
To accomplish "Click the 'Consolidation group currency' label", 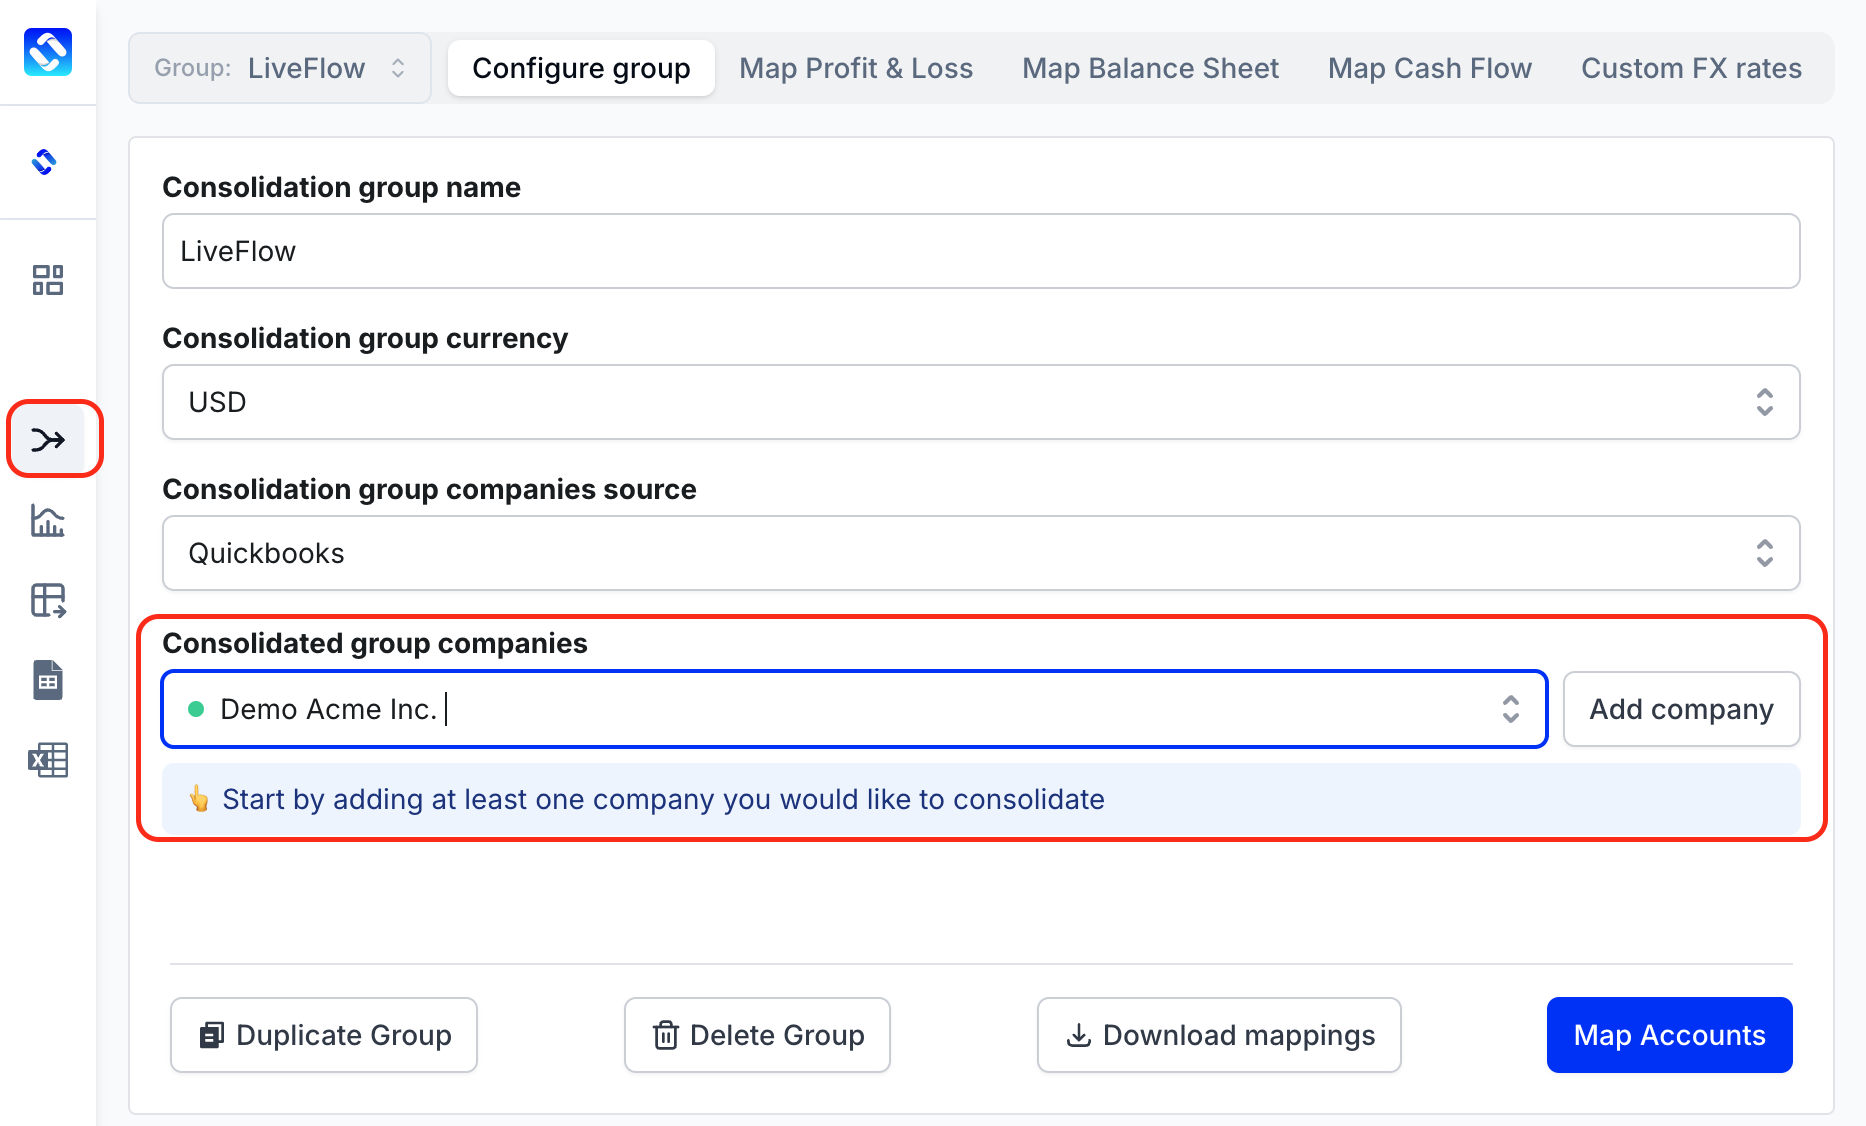I will pos(365,338).
